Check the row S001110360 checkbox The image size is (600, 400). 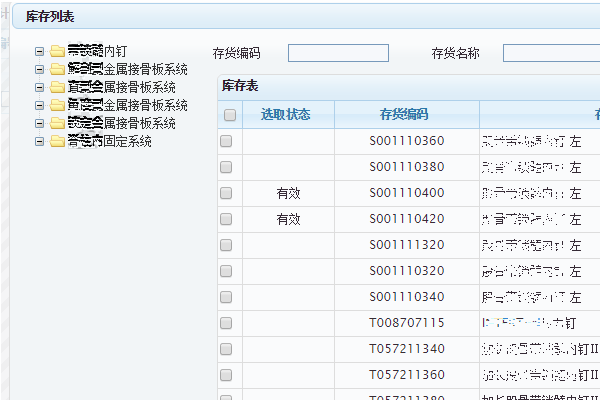pos(226,141)
